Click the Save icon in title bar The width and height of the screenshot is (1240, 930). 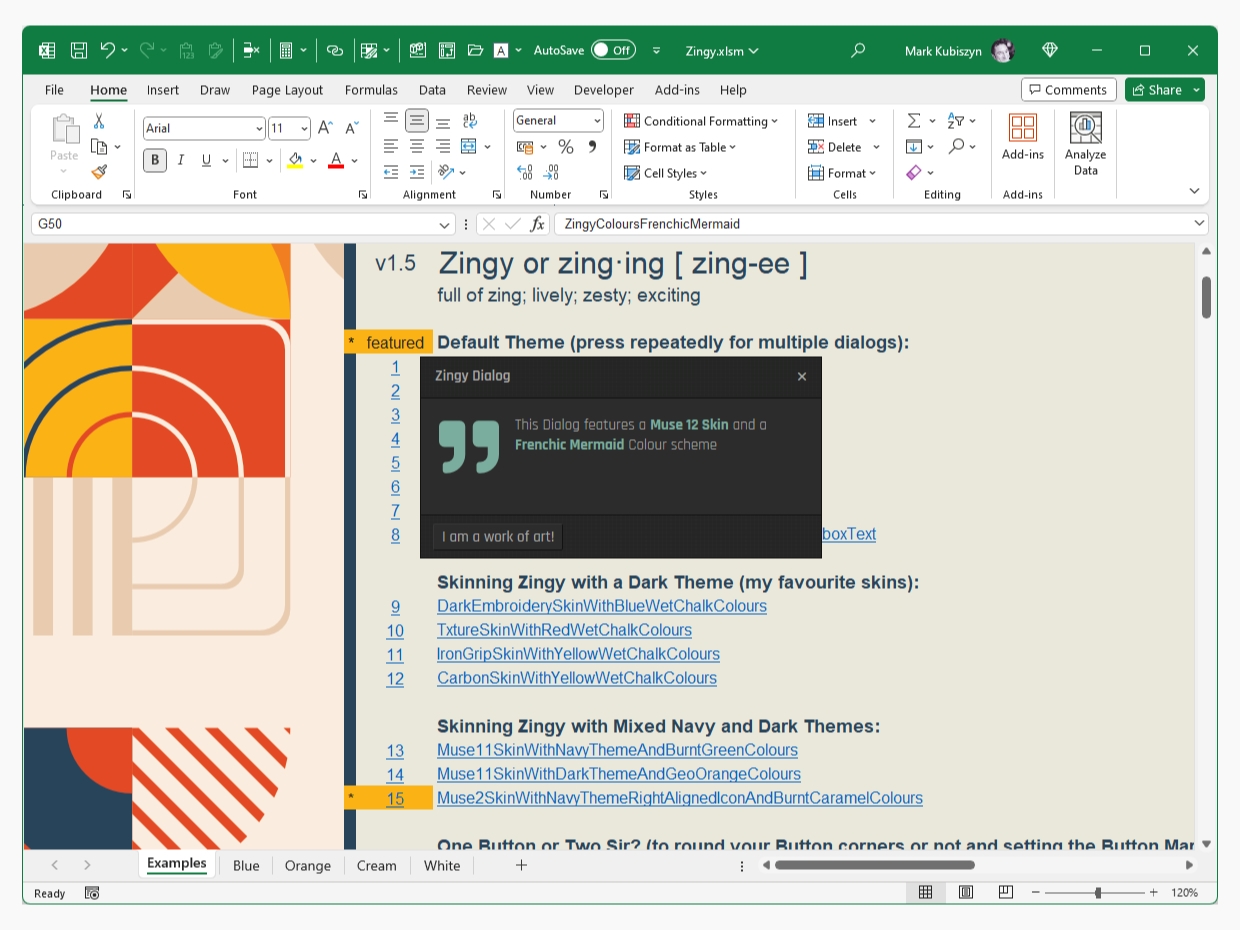(78, 50)
